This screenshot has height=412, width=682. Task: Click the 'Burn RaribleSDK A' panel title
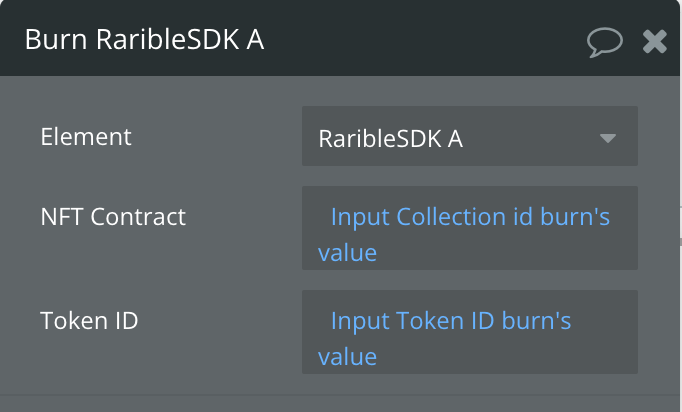pyautogui.click(x=144, y=40)
